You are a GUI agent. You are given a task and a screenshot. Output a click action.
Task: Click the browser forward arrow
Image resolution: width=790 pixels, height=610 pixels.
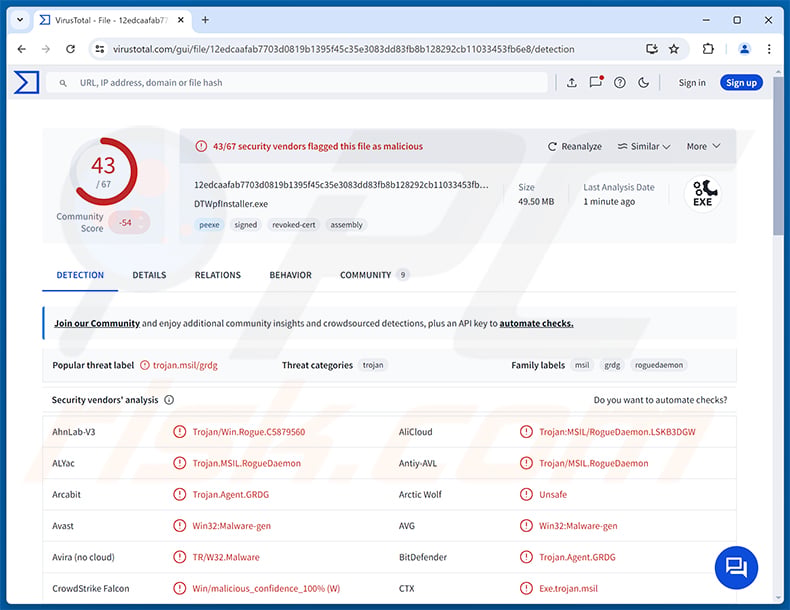pyautogui.click(x=46, y=49)
